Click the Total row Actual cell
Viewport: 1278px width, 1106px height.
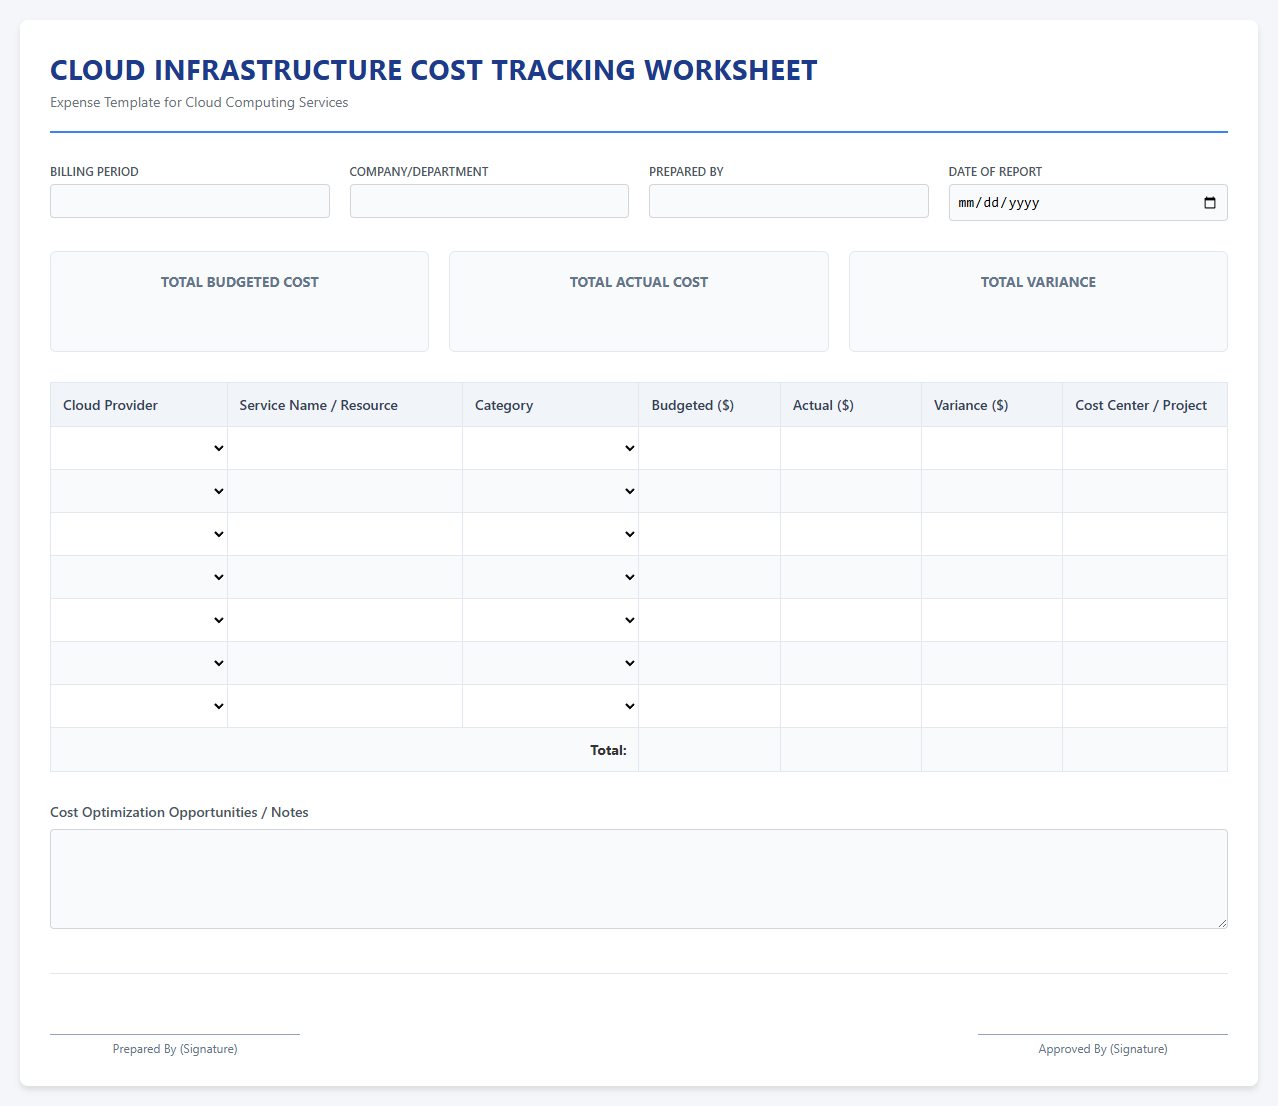click(x=851, y=750)
